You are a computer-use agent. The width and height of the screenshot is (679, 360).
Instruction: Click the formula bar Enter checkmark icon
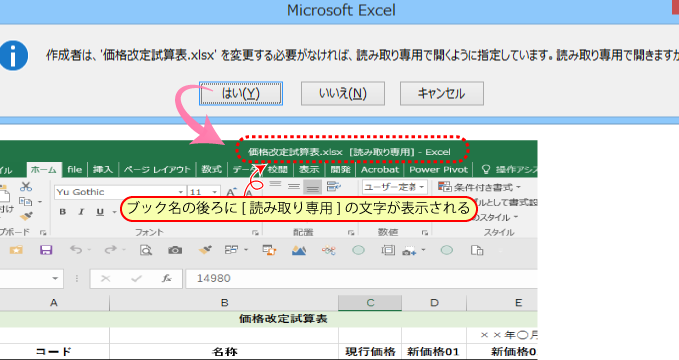(136, 278)
